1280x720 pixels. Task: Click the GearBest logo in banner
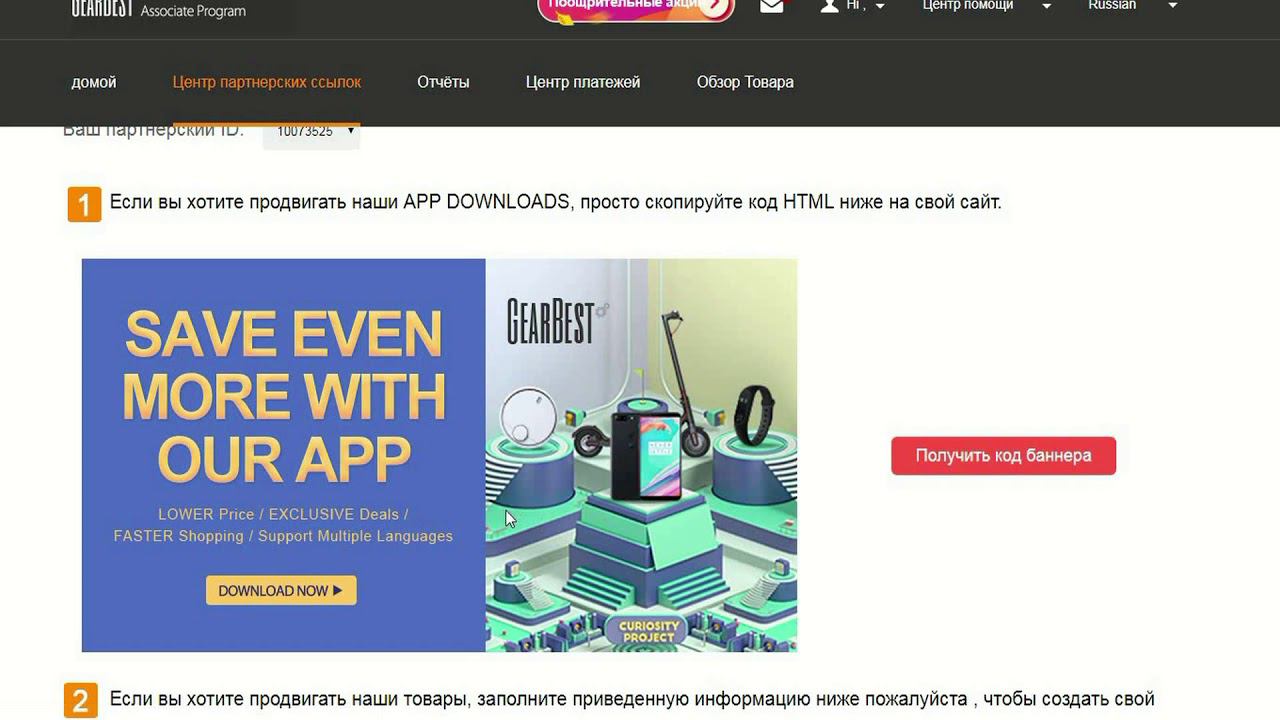tap(557, 321)
